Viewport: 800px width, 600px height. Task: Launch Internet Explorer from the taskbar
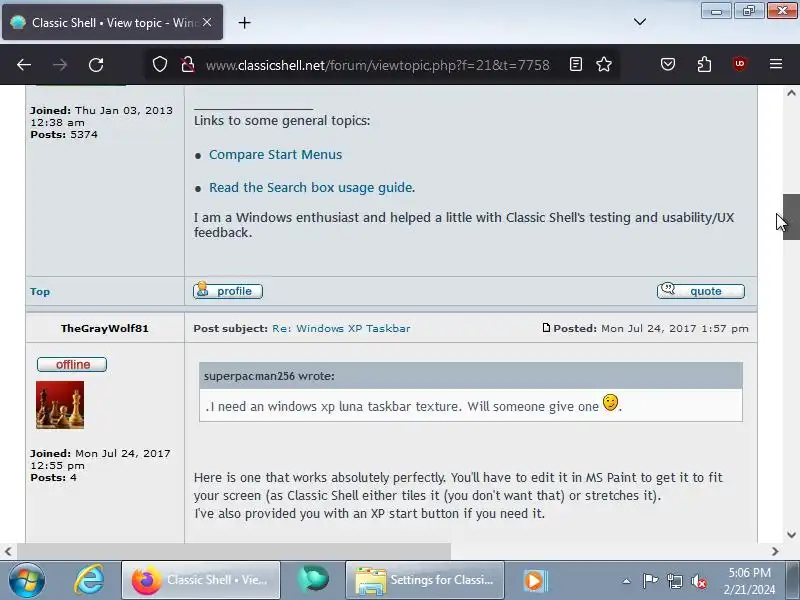89,580
